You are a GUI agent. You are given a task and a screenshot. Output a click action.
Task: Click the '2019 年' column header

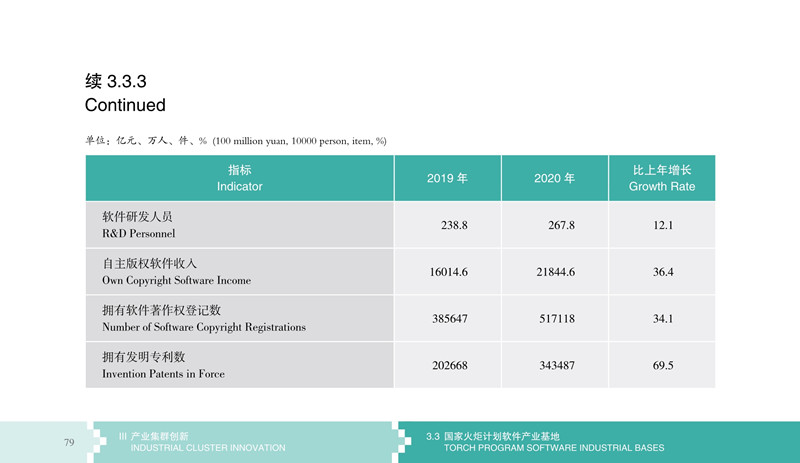pos(447,178)
